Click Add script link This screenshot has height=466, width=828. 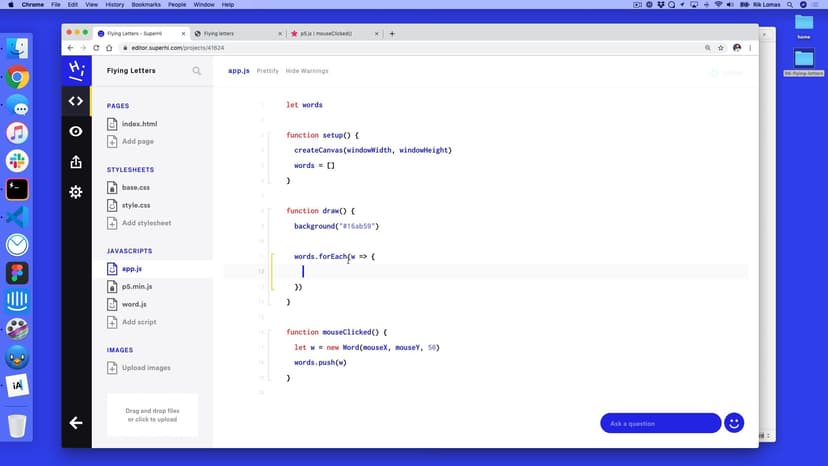click(x=139, y=322)
